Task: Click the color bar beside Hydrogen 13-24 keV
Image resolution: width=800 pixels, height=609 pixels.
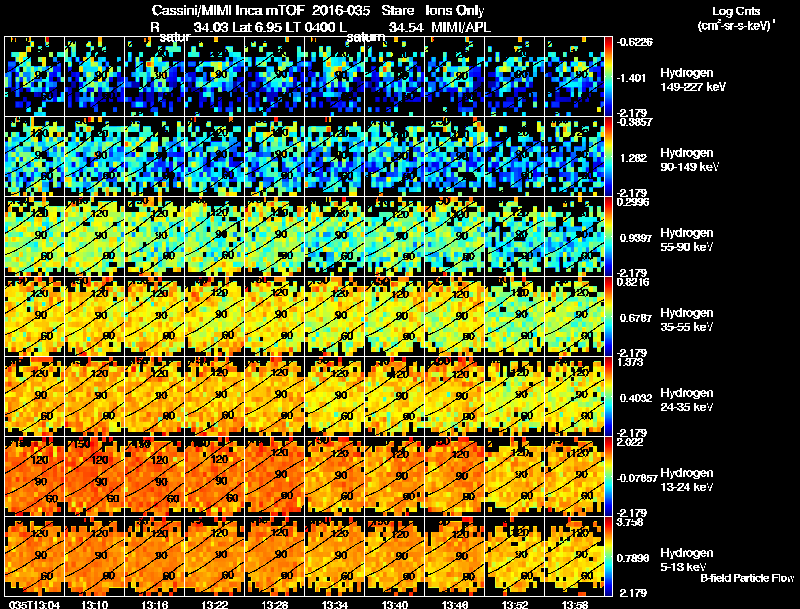Action: (608, 477)
